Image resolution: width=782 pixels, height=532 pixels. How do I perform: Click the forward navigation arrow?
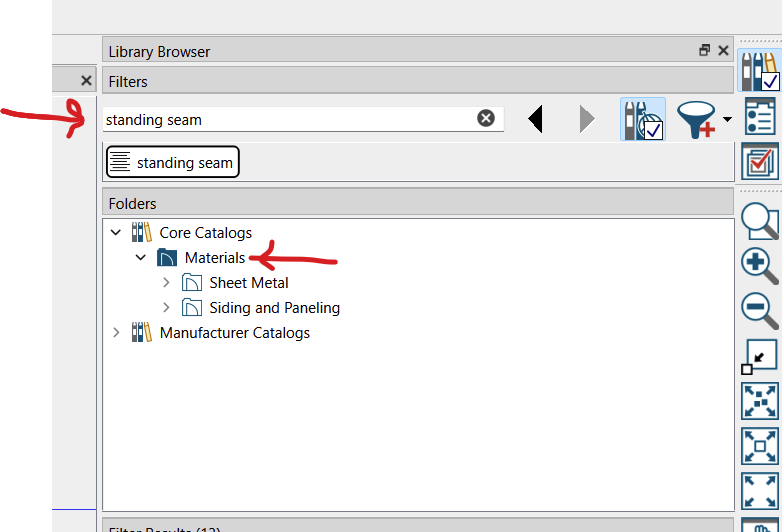tap(587, 120)
